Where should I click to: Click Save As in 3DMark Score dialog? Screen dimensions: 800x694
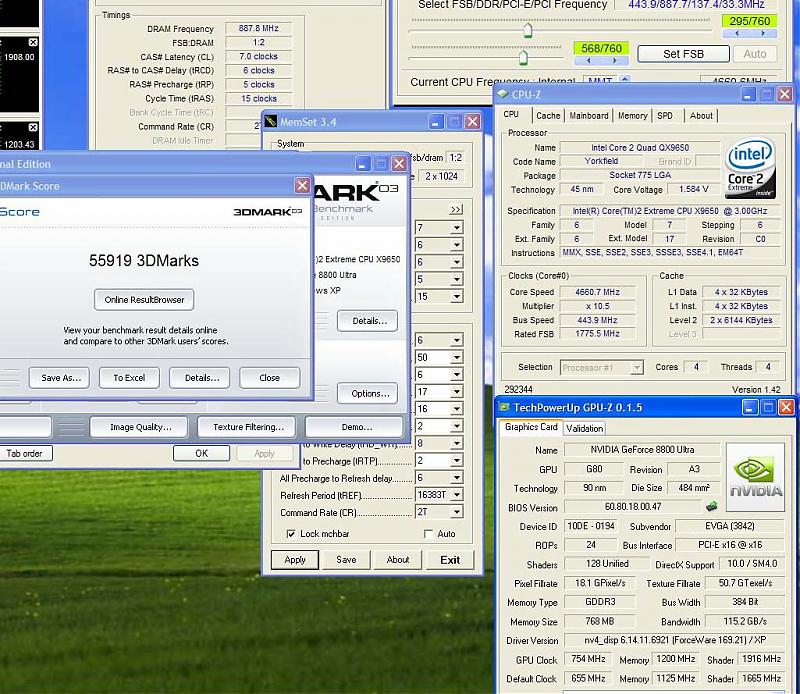[x=60, y=378]
